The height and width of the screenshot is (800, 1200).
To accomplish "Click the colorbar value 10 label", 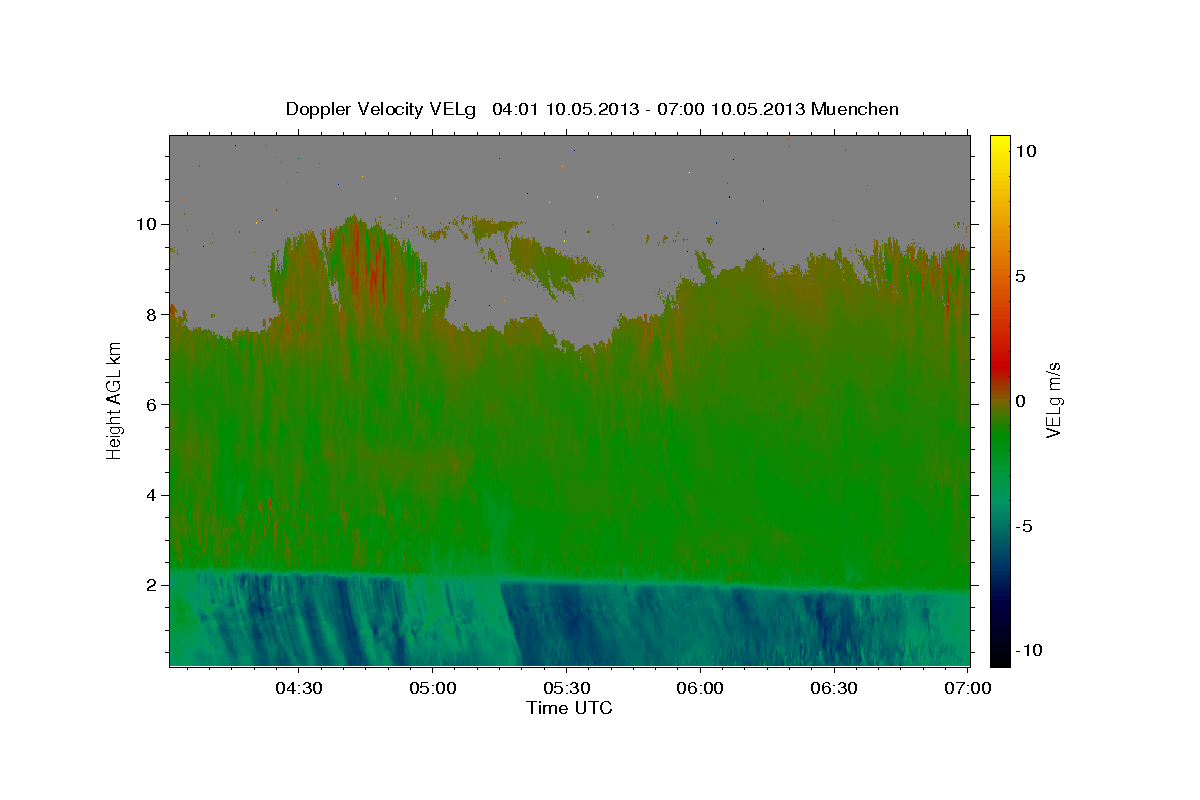I will 1025,151.
